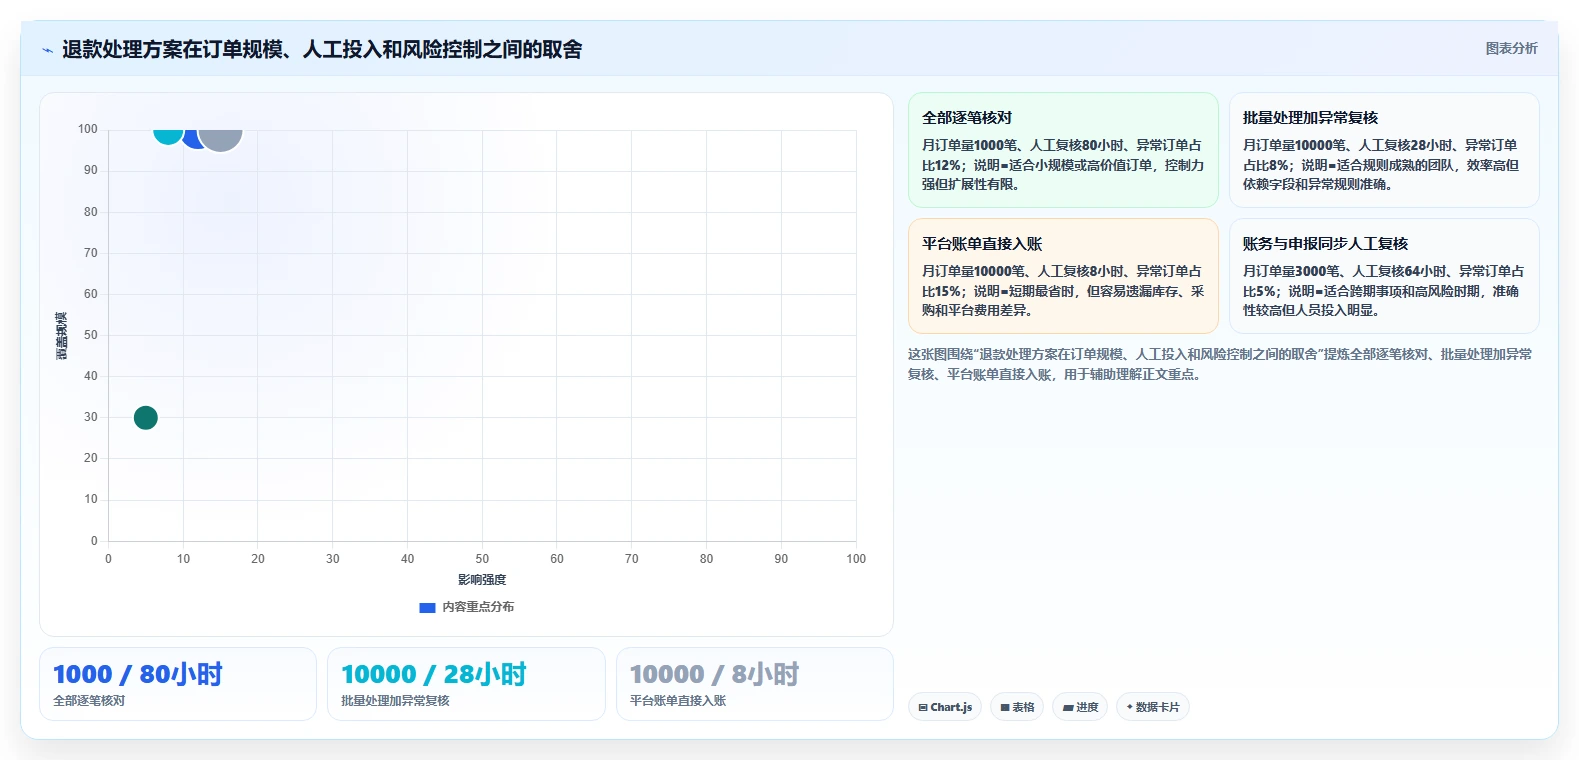Click the rotated y-axis title label
The height and width of the screenshot is (760, 1579).
pyautogui.click(x=62, y=336)
